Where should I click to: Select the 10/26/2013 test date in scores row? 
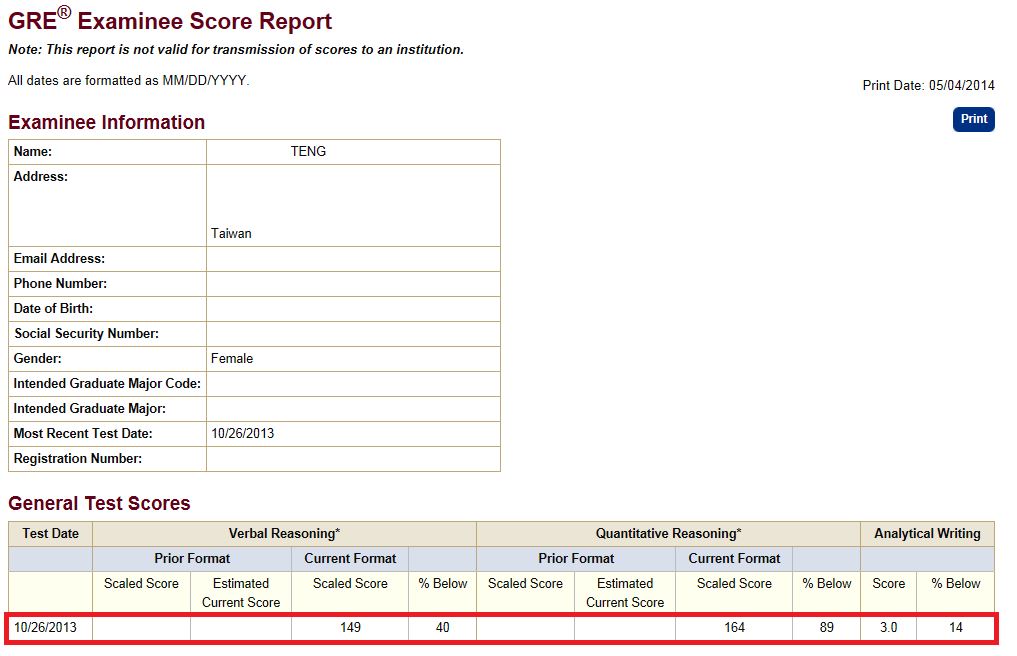point(45,627)
